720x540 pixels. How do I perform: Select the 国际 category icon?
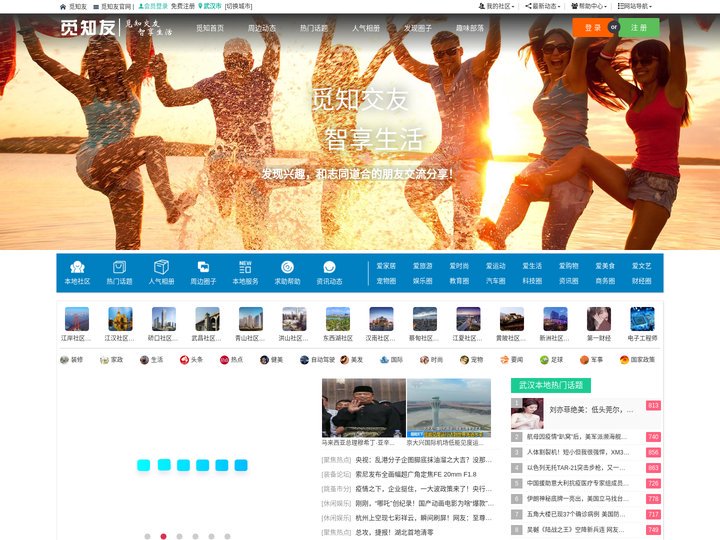[384, 360]
